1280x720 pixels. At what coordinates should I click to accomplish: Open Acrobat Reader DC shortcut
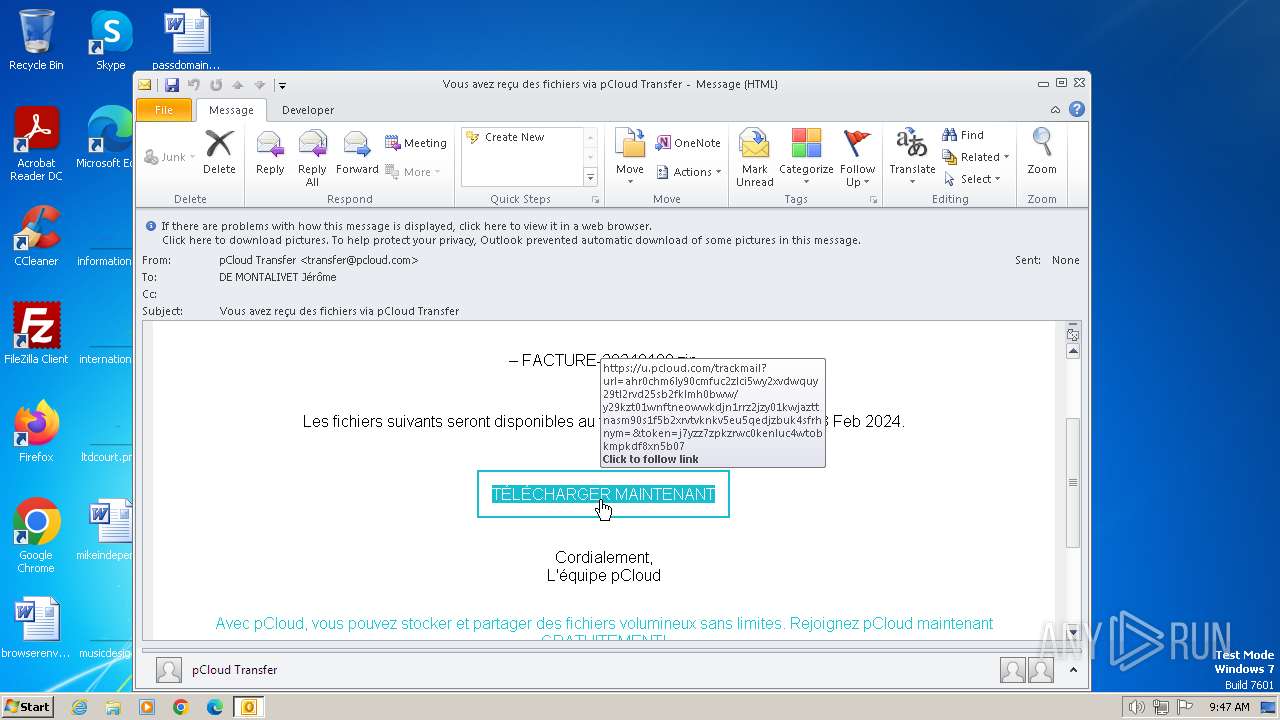click(36, 145)
